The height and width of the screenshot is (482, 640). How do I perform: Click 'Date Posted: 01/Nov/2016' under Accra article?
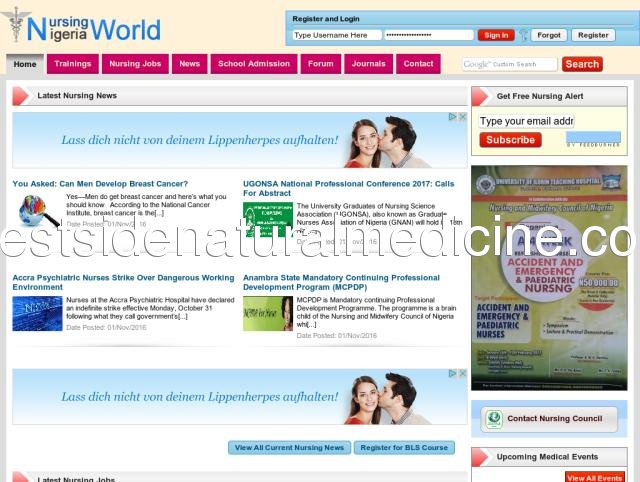point(106,327)
